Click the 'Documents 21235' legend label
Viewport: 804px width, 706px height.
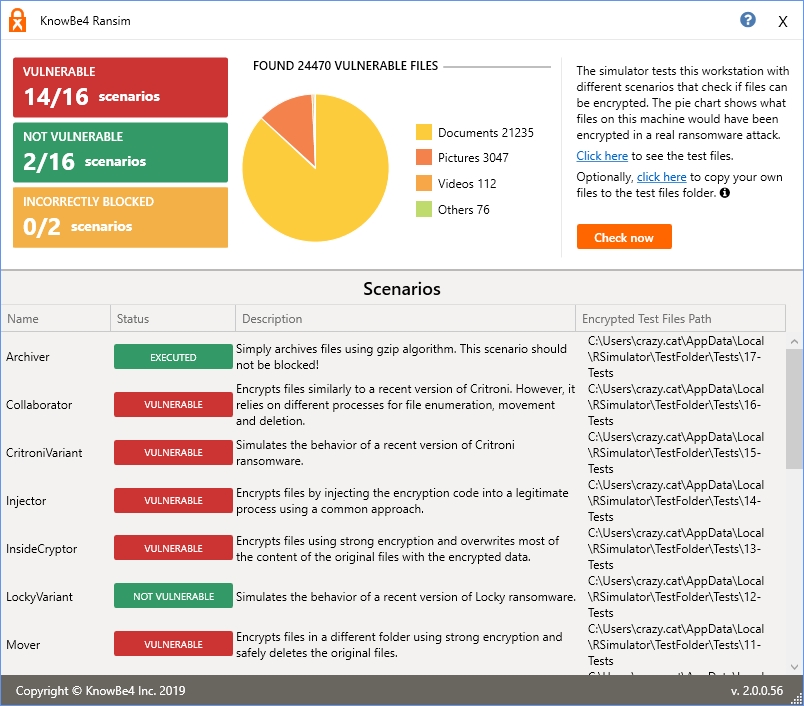click(486, 133)
